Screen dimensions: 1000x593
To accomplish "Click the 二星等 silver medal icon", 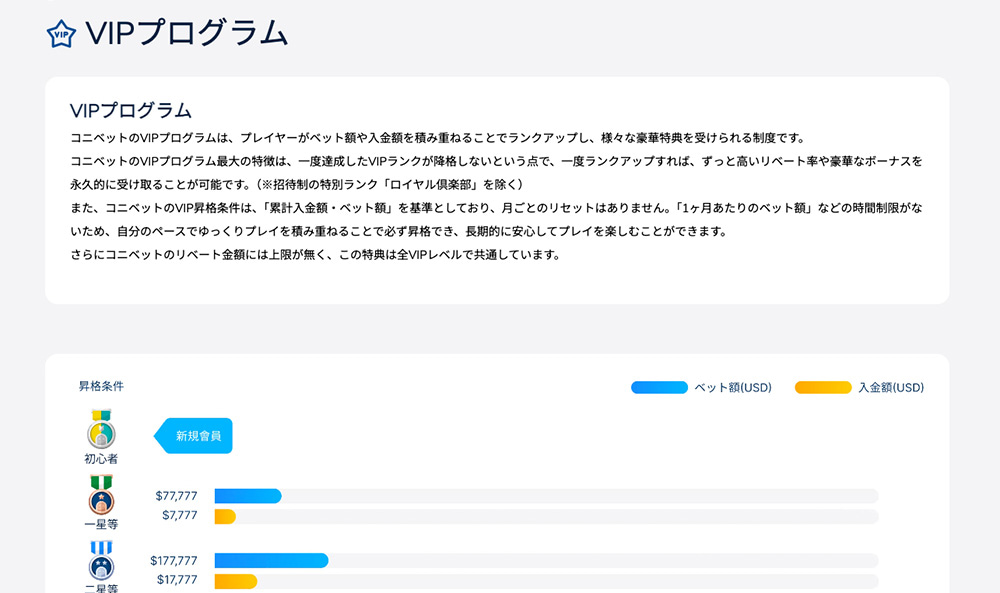I will (x=101, y=560).
